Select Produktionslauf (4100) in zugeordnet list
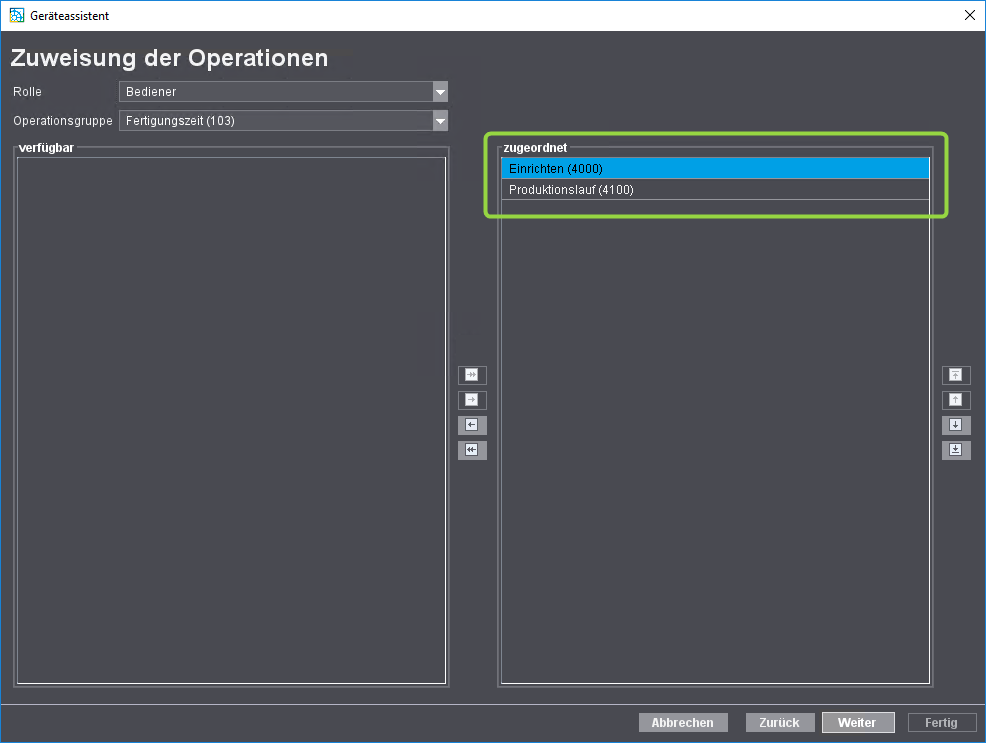The image size is (986, 743). pyautogui.click(x=715, y=190)
